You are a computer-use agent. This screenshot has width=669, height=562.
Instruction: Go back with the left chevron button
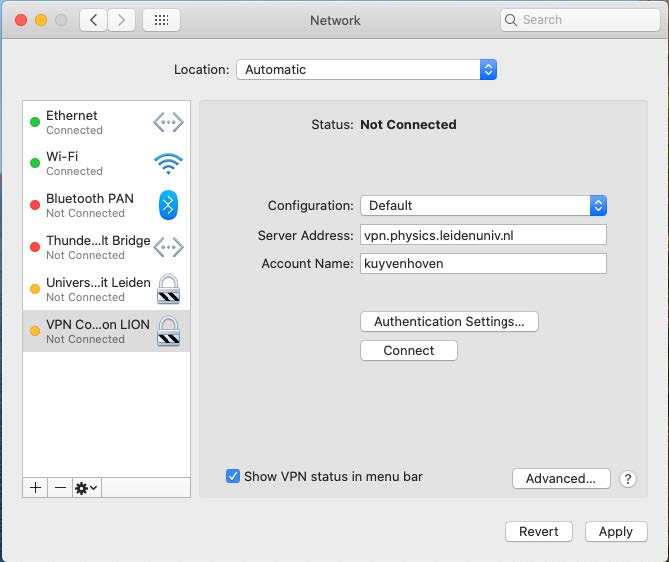pyautogui.click(x=94, y=20)
